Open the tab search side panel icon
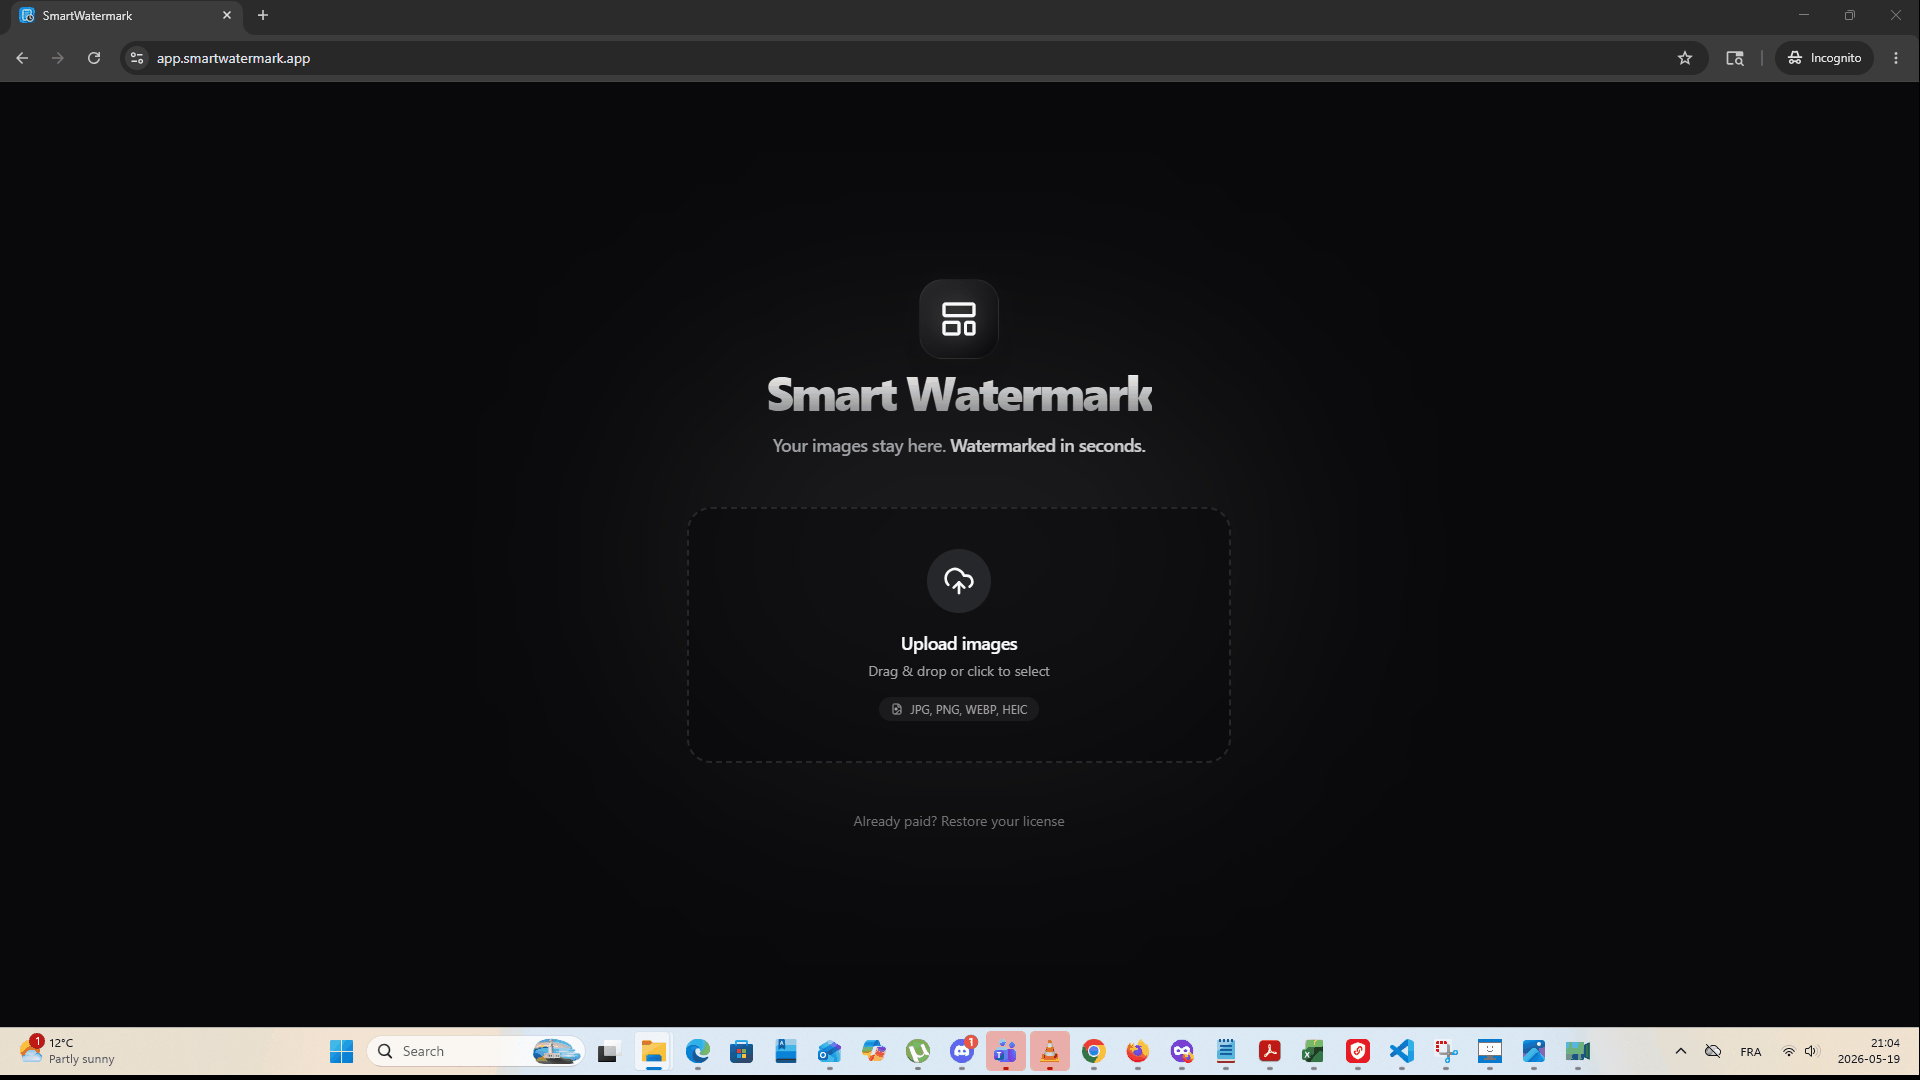1920x1080 pixels. point(1735,58)
